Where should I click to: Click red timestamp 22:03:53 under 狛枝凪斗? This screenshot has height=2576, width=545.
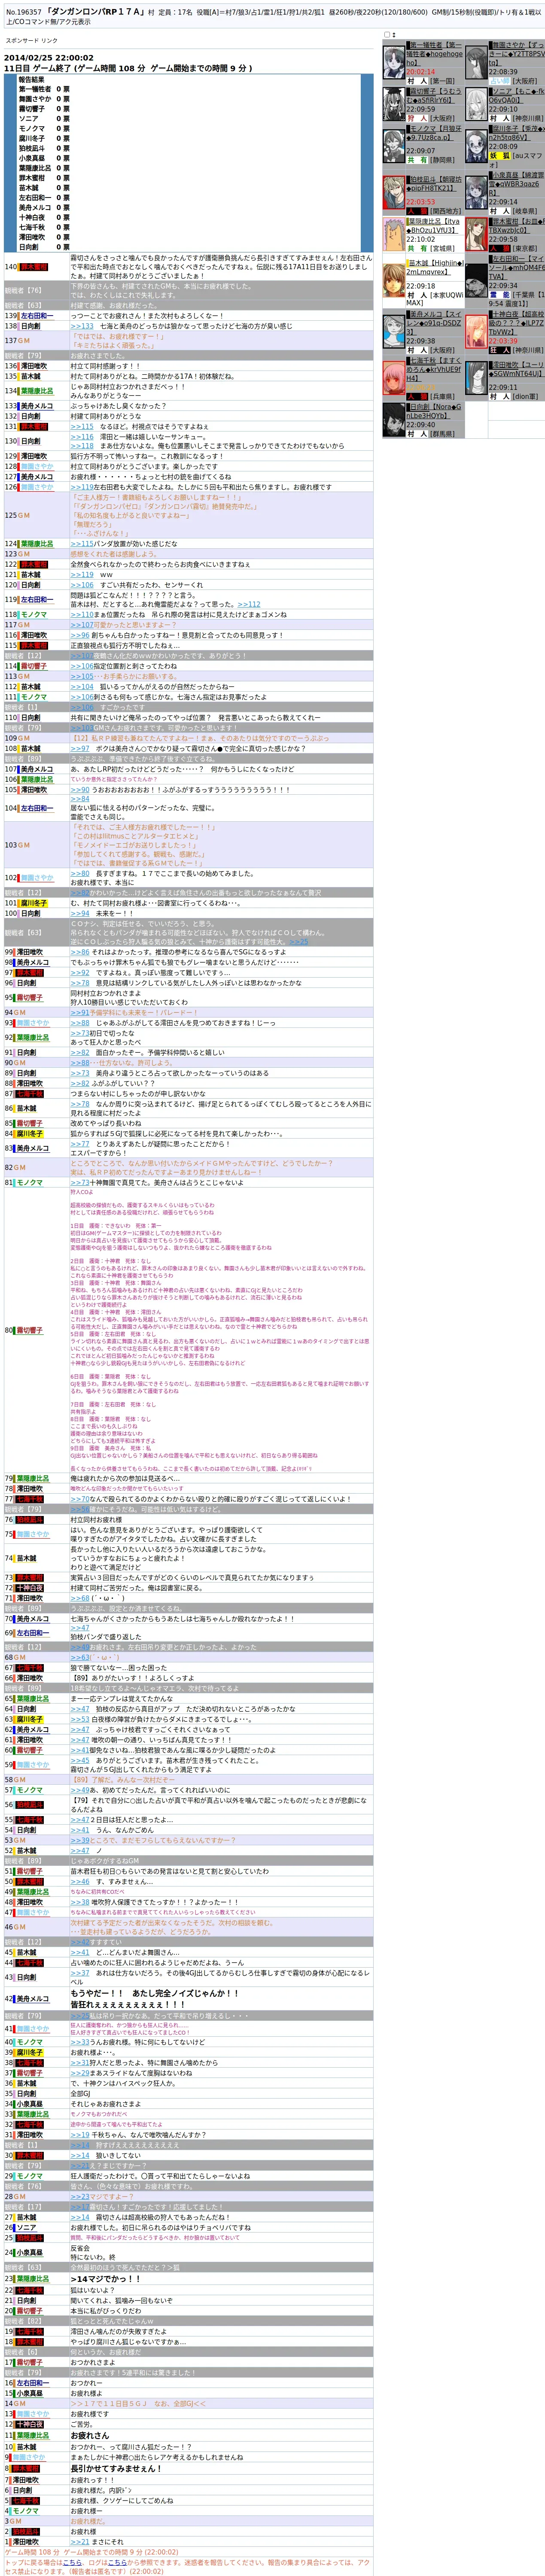[420, 202]
